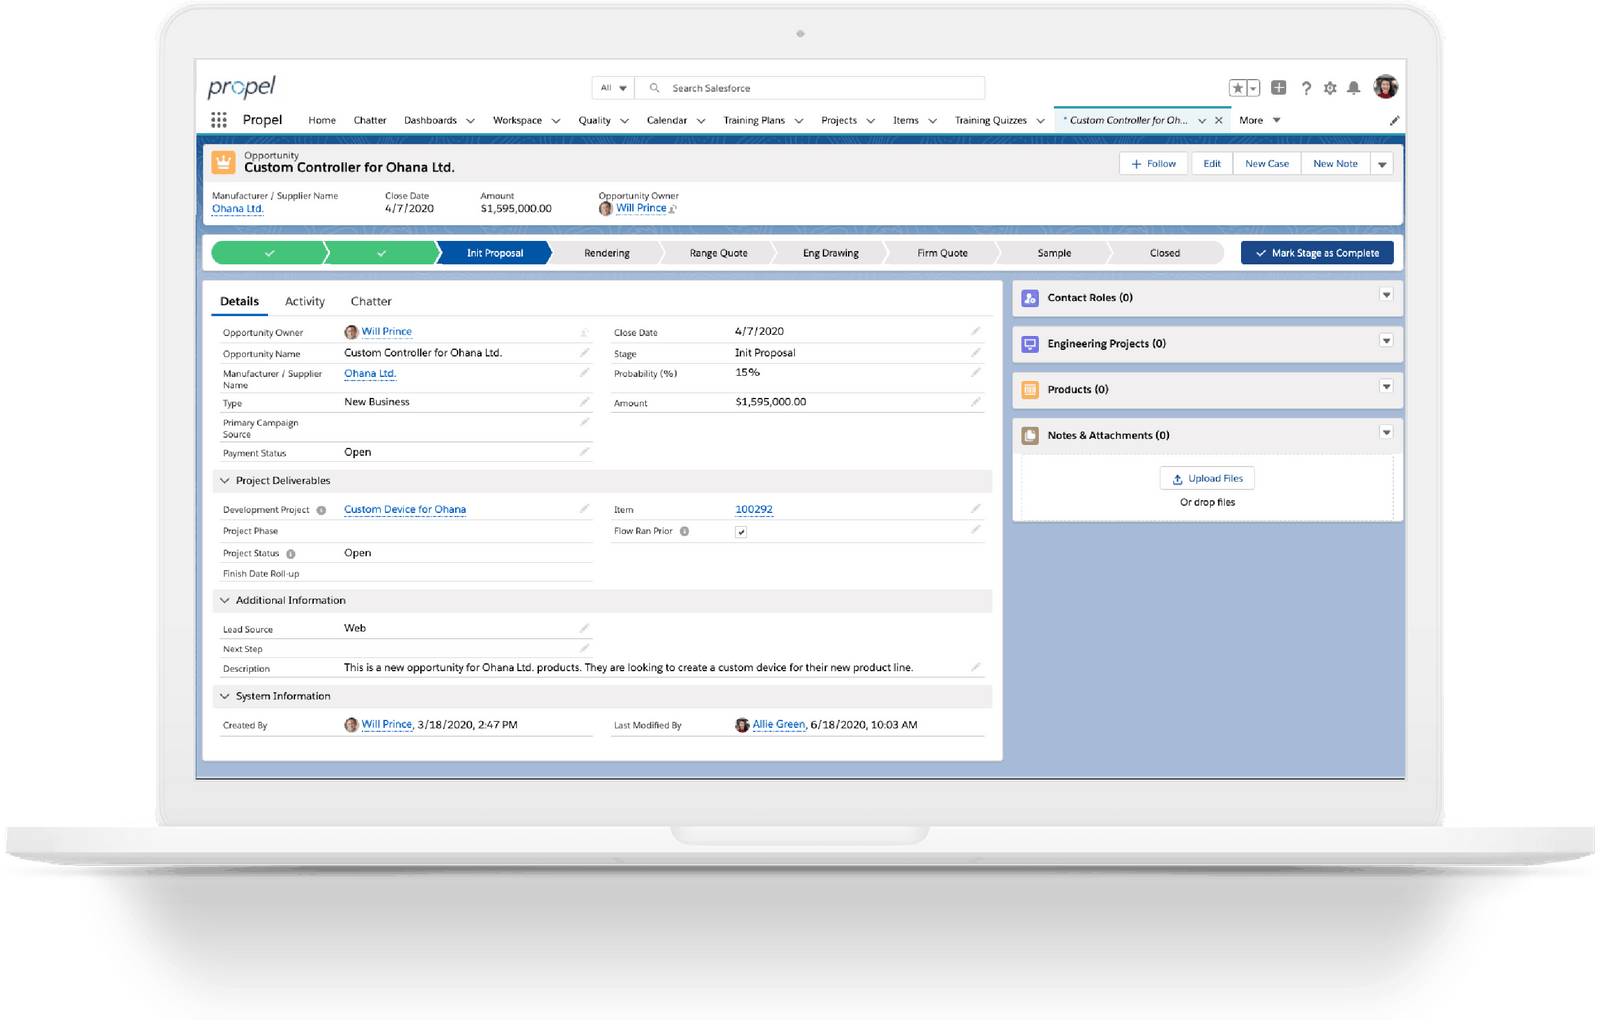Click the global actions plus icon
This screenshot has height=1020, width=1600.
[x=1278, y=88]
